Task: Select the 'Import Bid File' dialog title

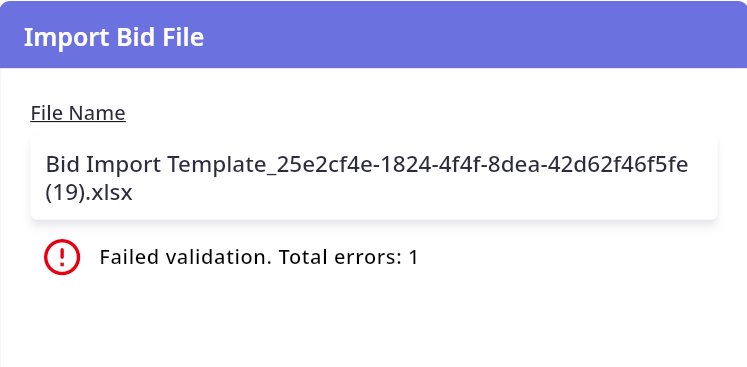Action: click(x=114, y=37)
